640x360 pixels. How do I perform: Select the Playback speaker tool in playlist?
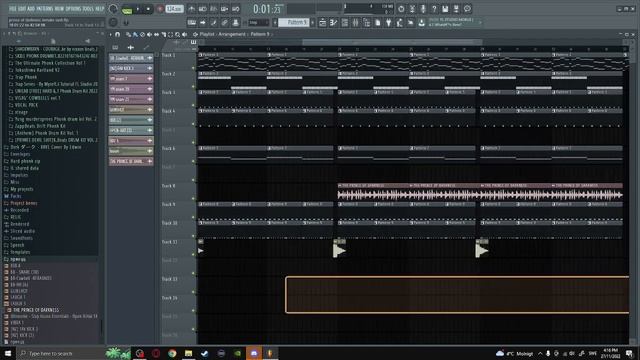click(x=184, y=35)
